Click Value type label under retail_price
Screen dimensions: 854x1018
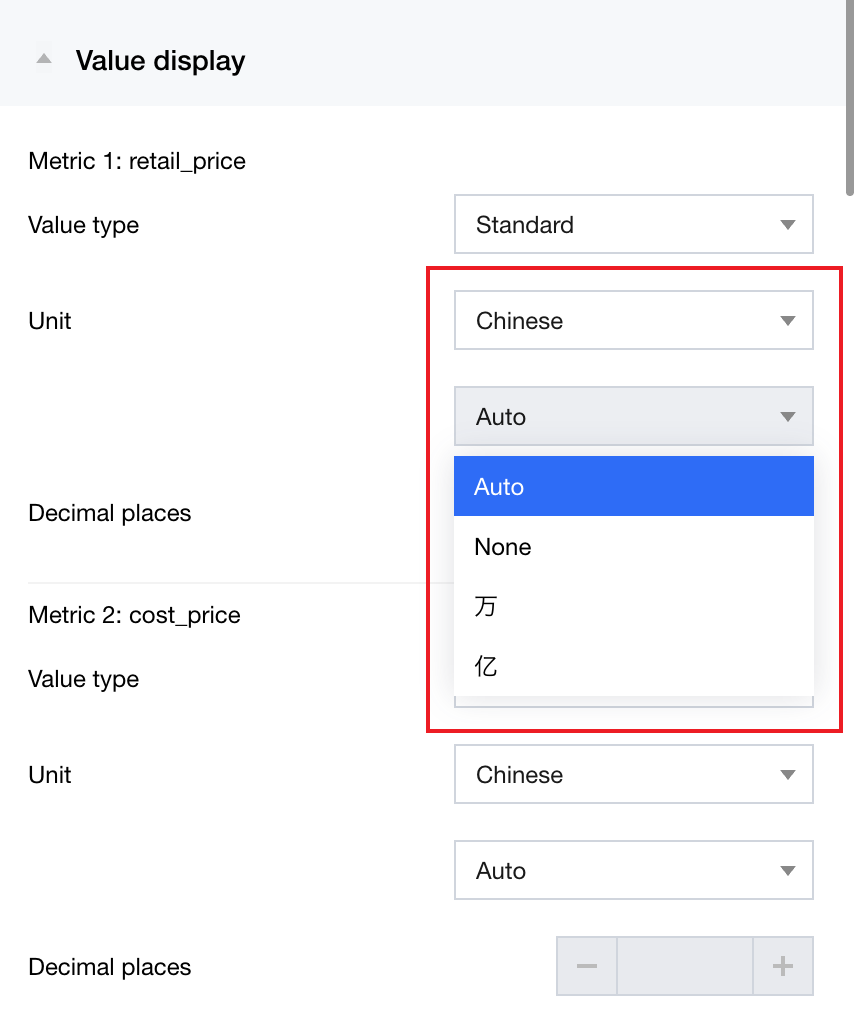point(83,225)
